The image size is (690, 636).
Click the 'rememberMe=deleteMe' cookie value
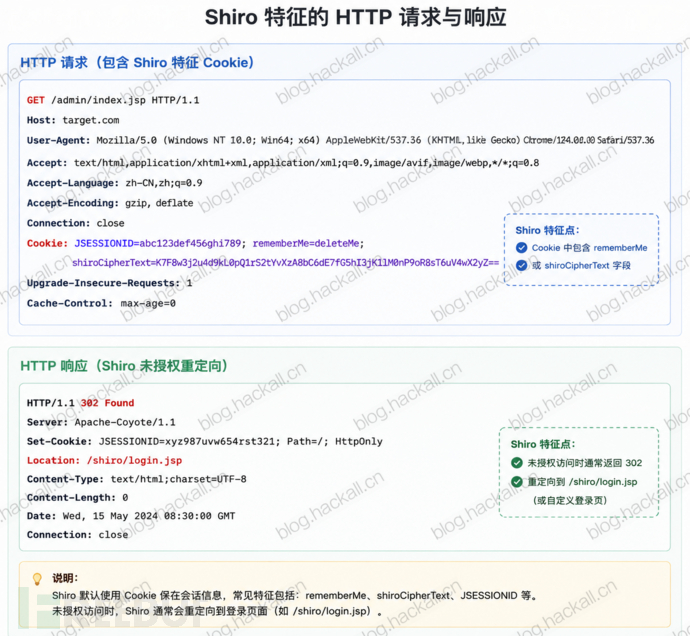[x=306, y=243]
